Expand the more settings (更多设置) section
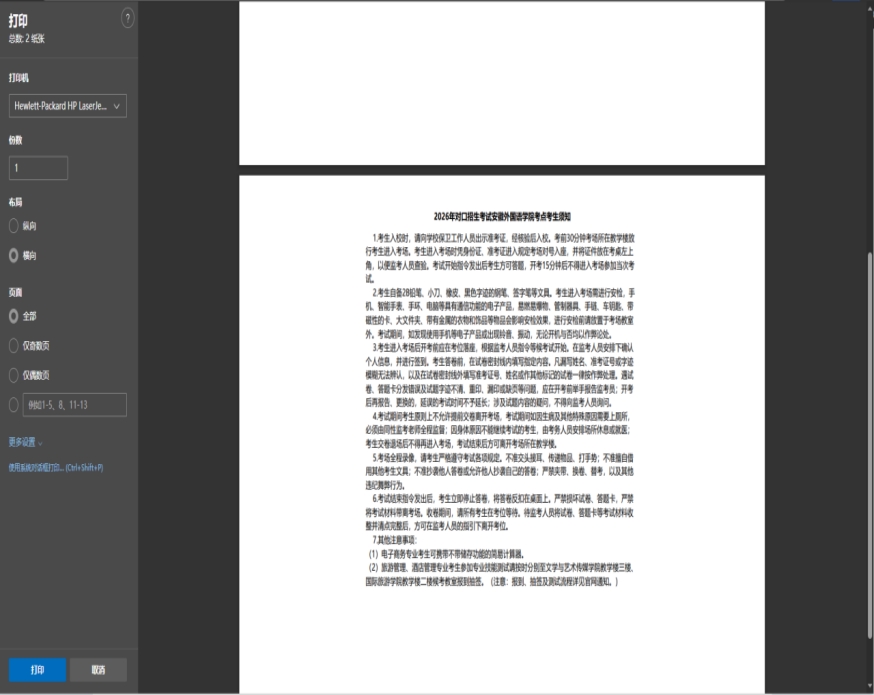The image size is (874, 695). [x=26, y=441]
